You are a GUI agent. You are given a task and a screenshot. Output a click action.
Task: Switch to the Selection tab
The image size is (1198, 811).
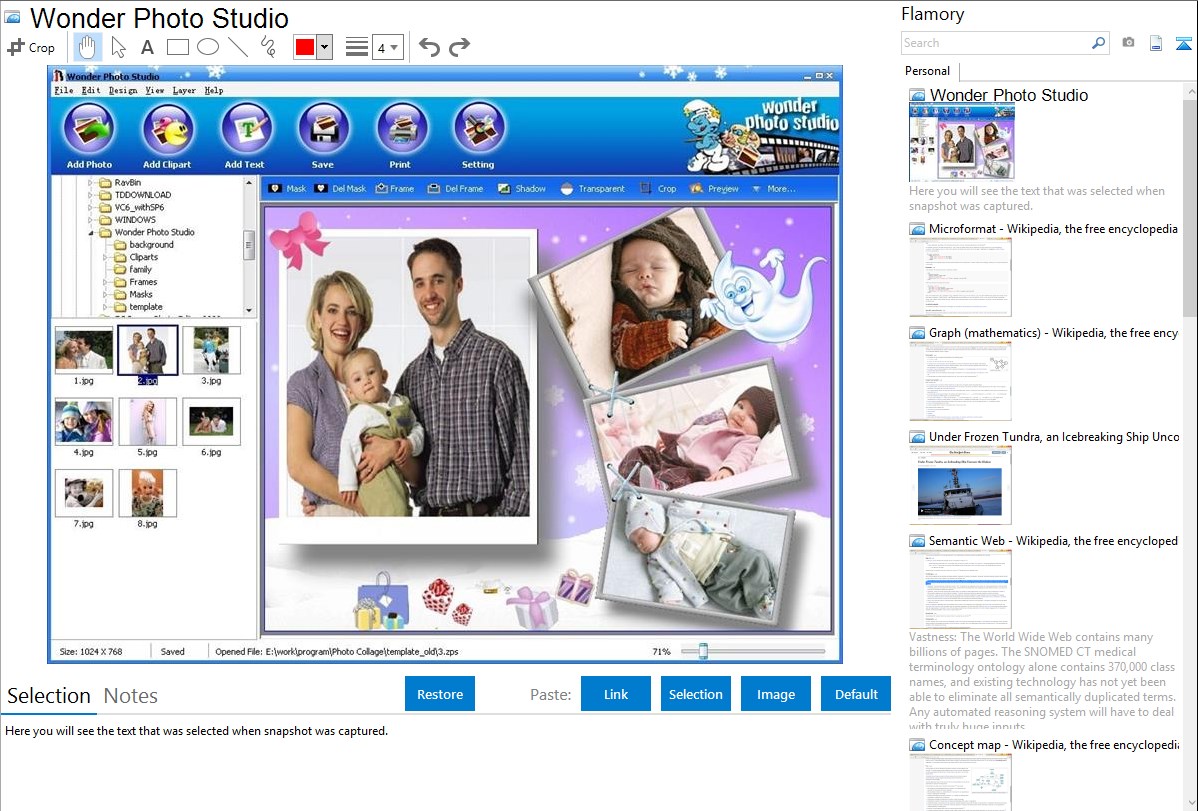[49, 696]
